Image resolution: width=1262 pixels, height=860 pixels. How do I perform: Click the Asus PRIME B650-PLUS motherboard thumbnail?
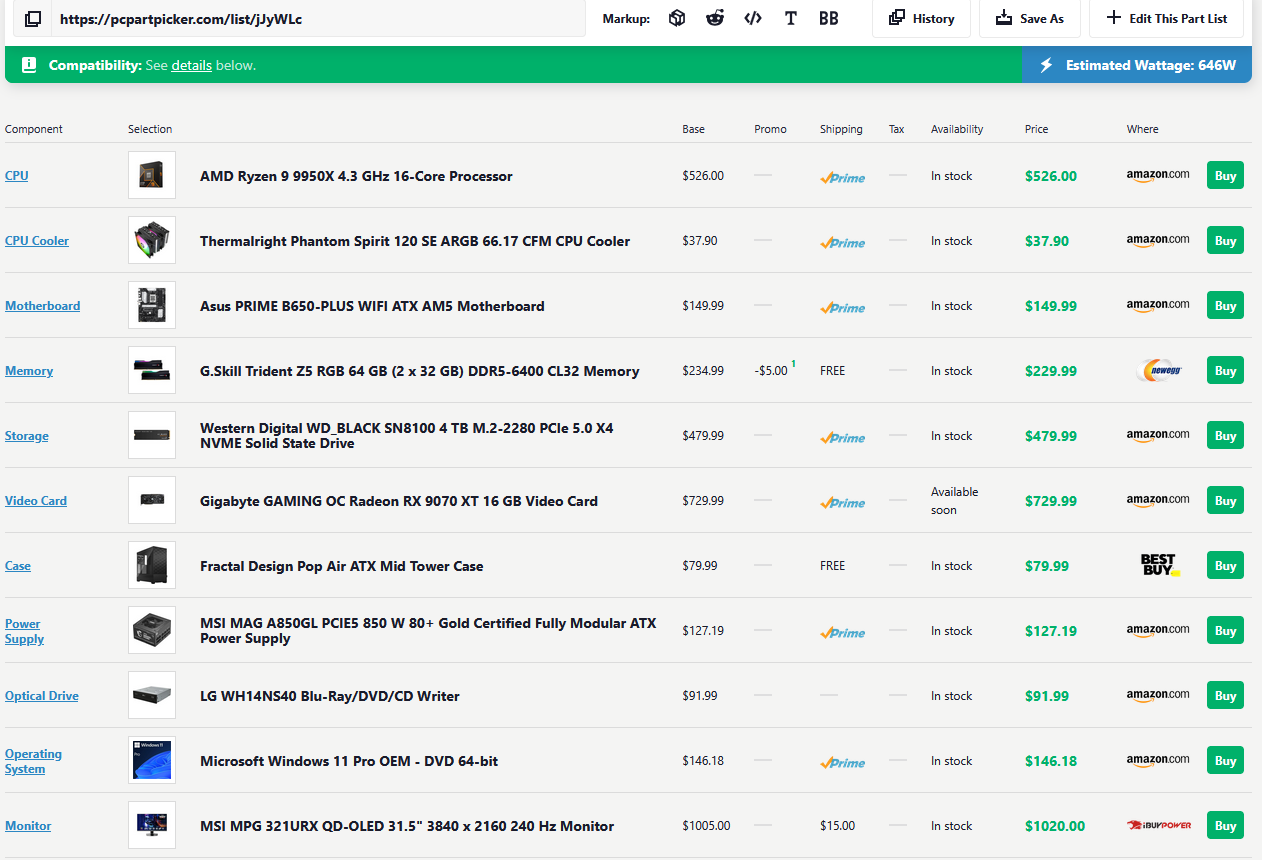[152, 305]
